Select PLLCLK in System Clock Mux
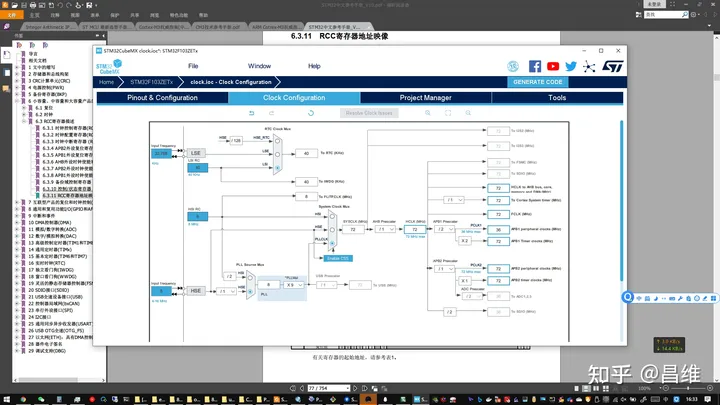The width and height of the screenshot is (720, 405). pyautogui.click(x=332, y=243)
